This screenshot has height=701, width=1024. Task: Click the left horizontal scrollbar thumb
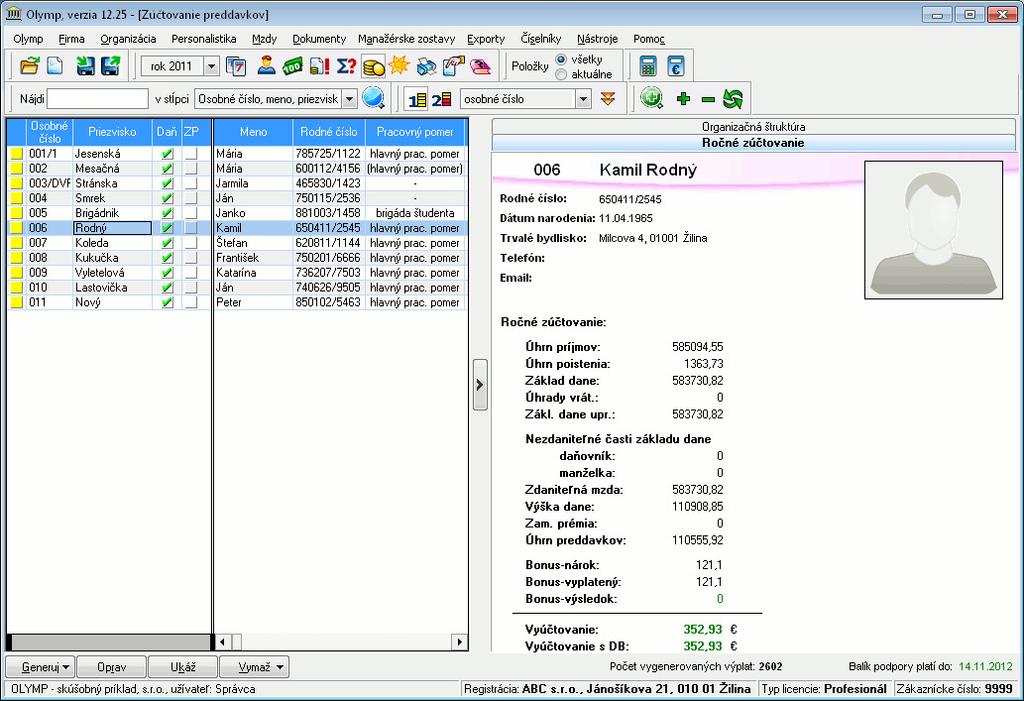pos(111,642)
